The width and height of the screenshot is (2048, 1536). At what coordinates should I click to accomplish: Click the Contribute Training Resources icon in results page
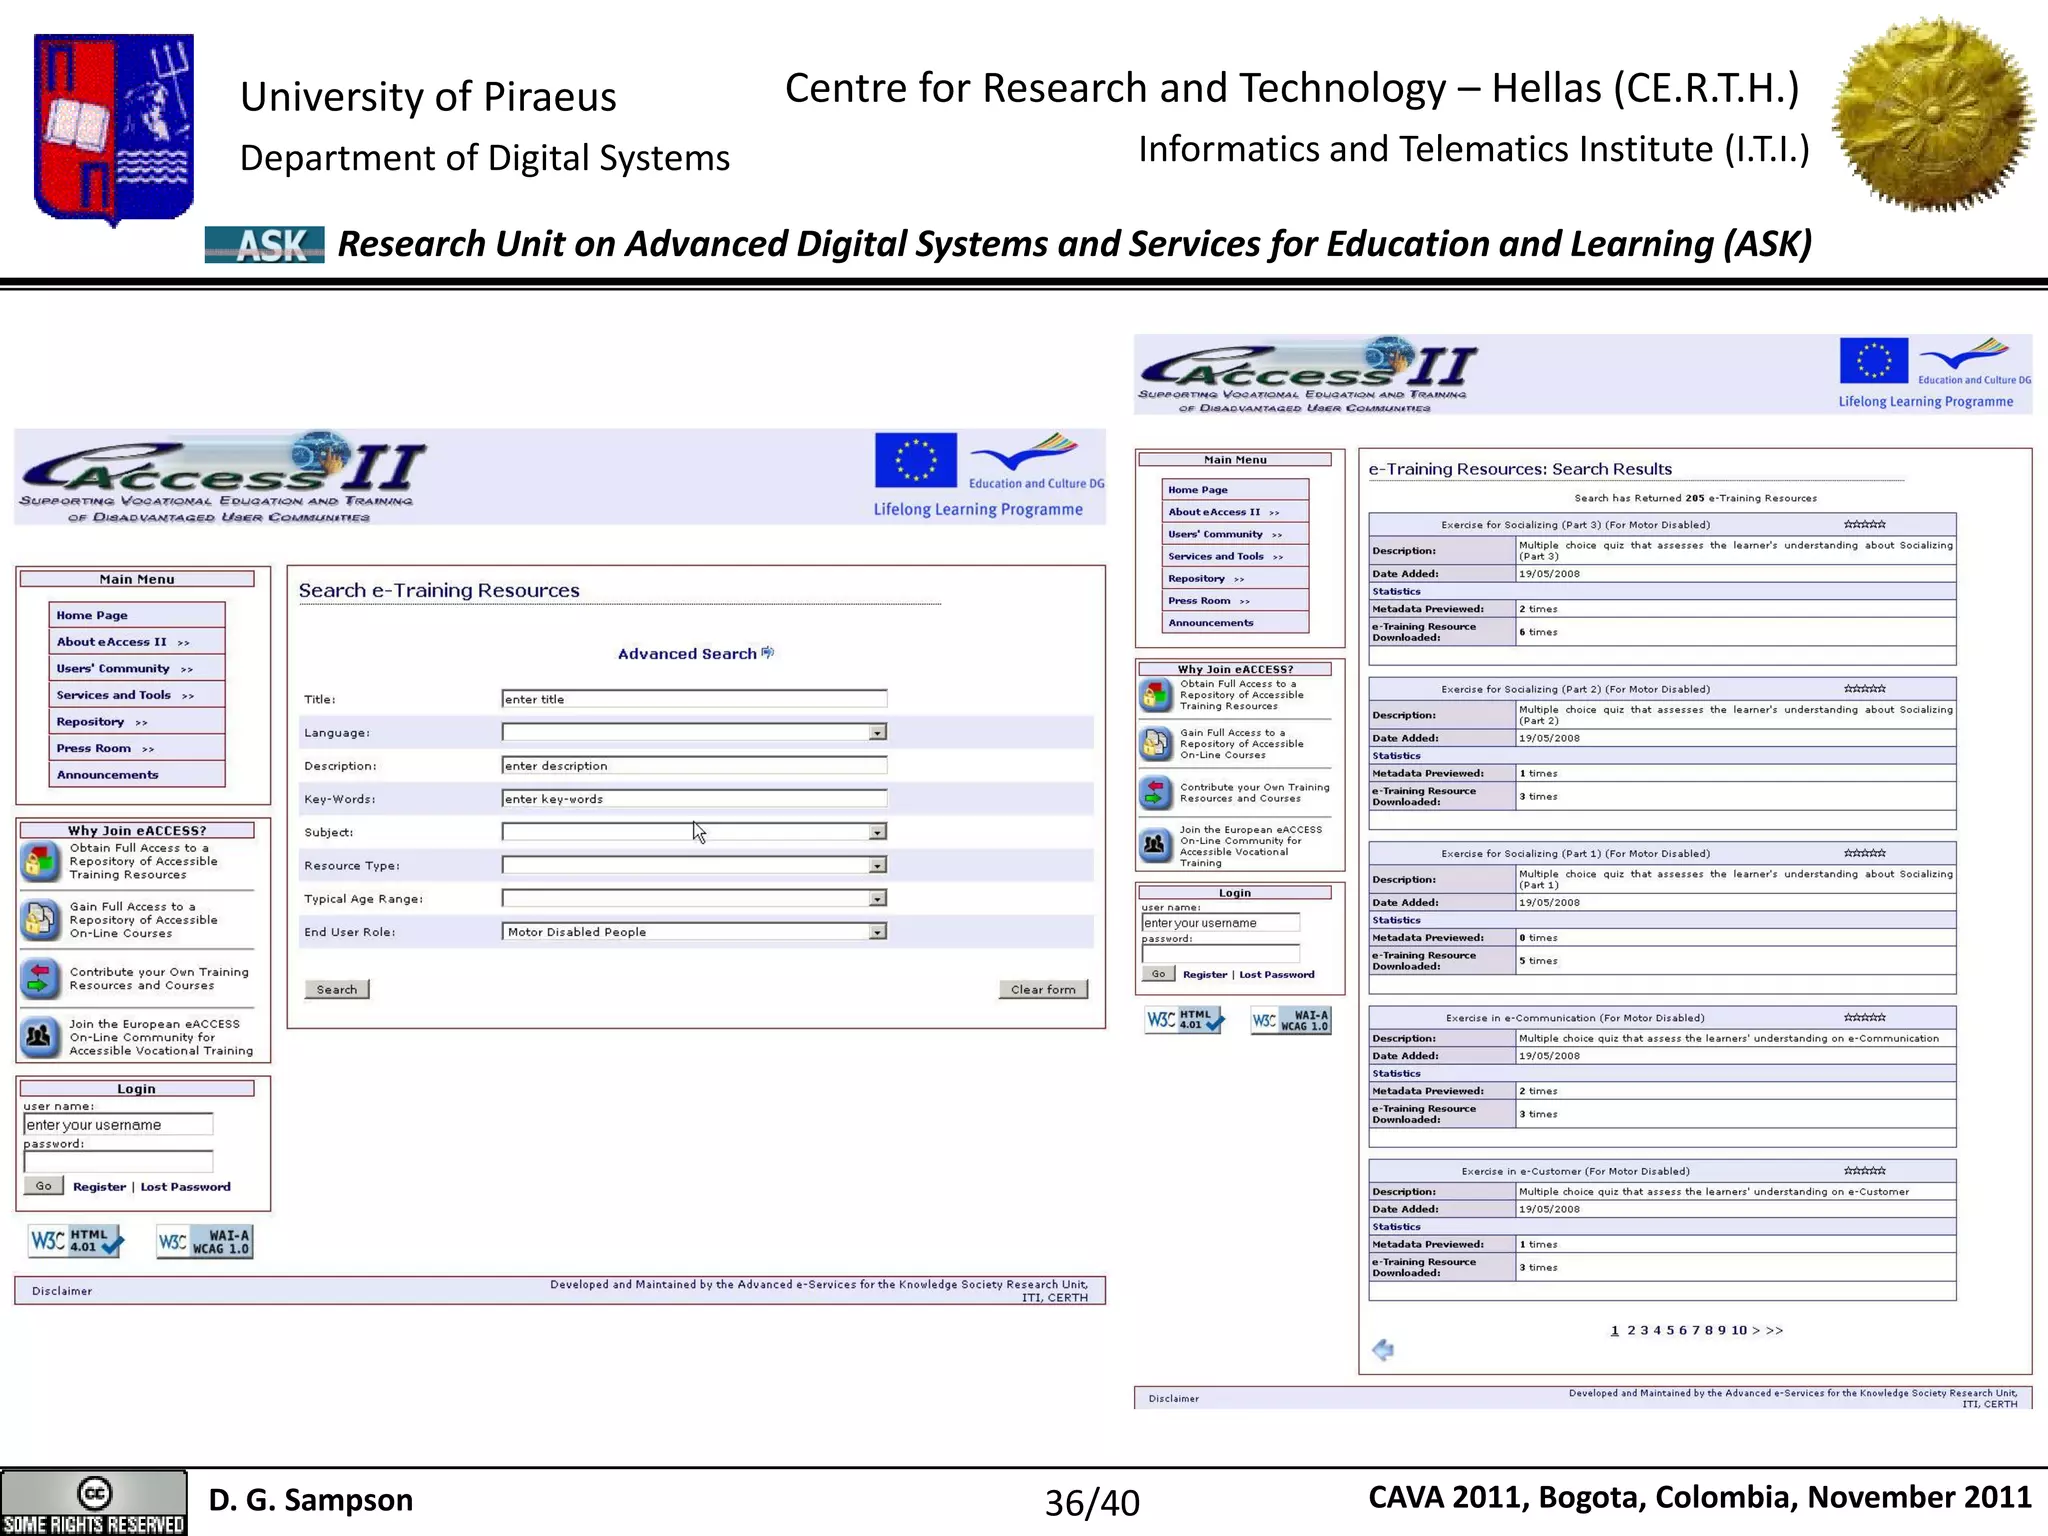point(1155,793)
